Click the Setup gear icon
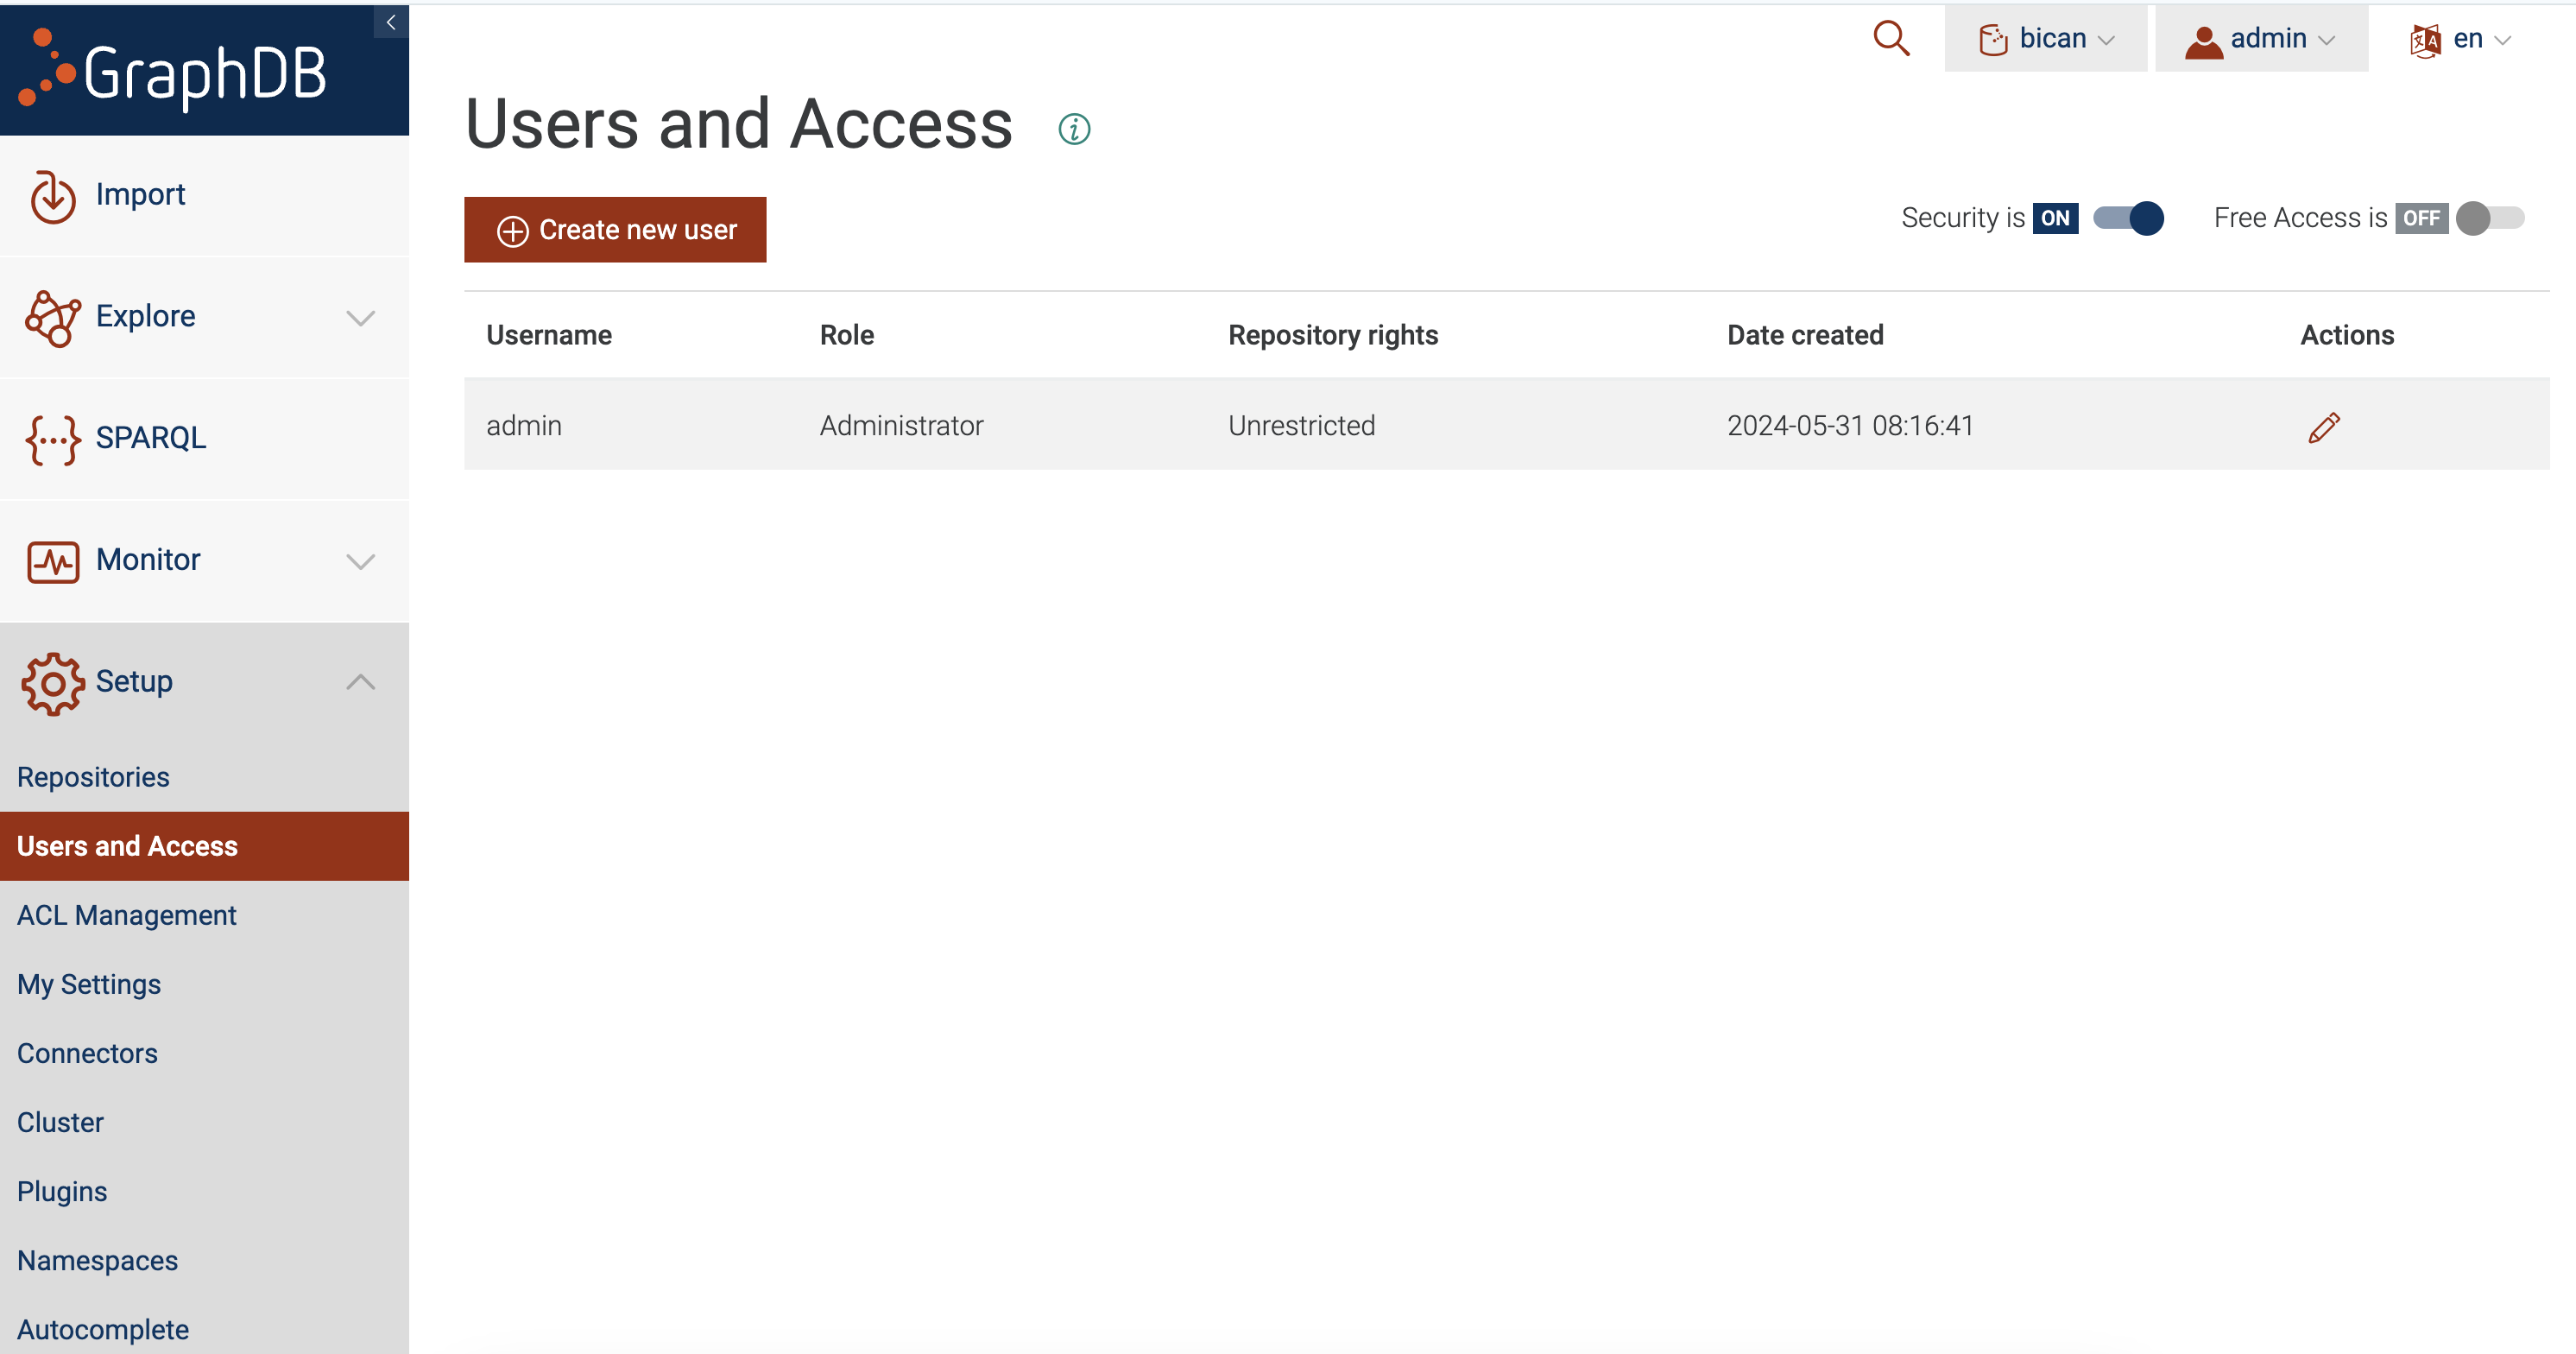 click(53, 684)
